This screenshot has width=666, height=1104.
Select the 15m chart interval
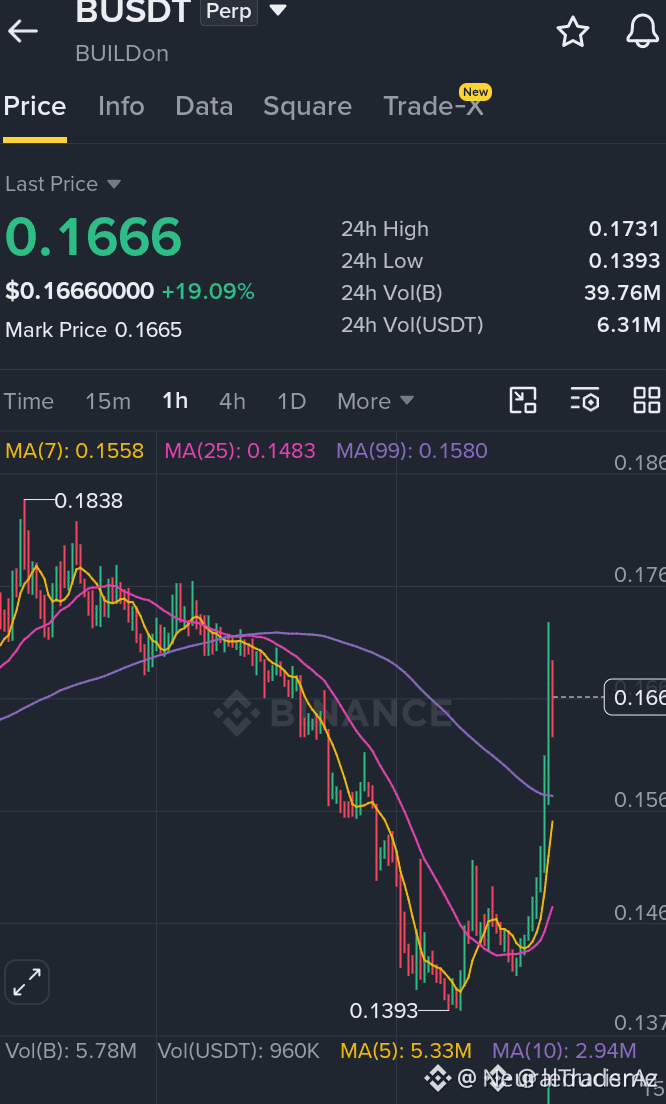108,401
